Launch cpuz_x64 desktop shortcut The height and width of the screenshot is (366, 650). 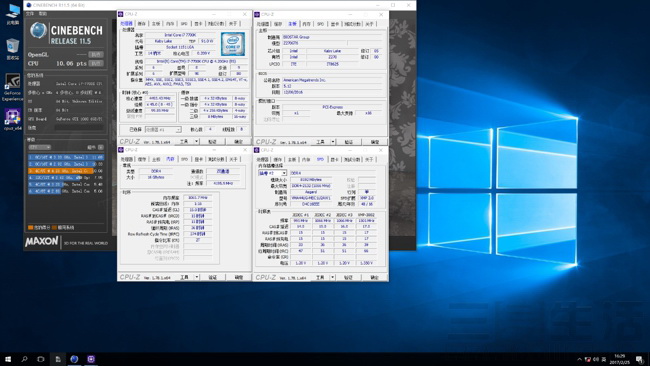point(12,120)
